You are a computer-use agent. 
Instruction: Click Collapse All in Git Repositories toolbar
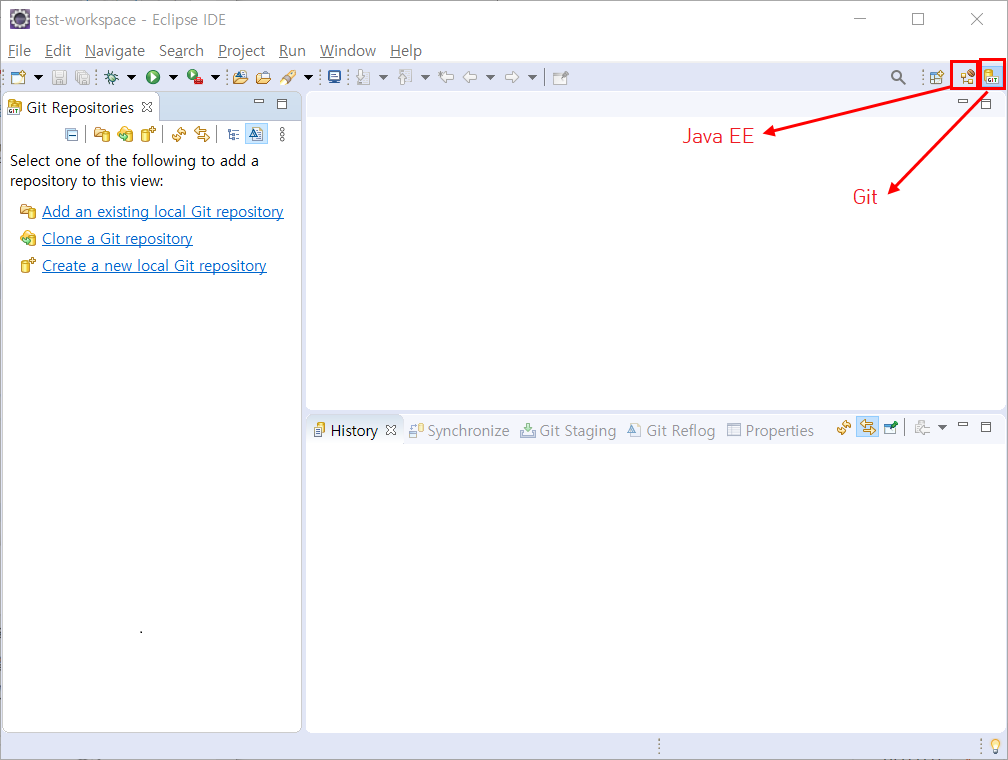72,134
